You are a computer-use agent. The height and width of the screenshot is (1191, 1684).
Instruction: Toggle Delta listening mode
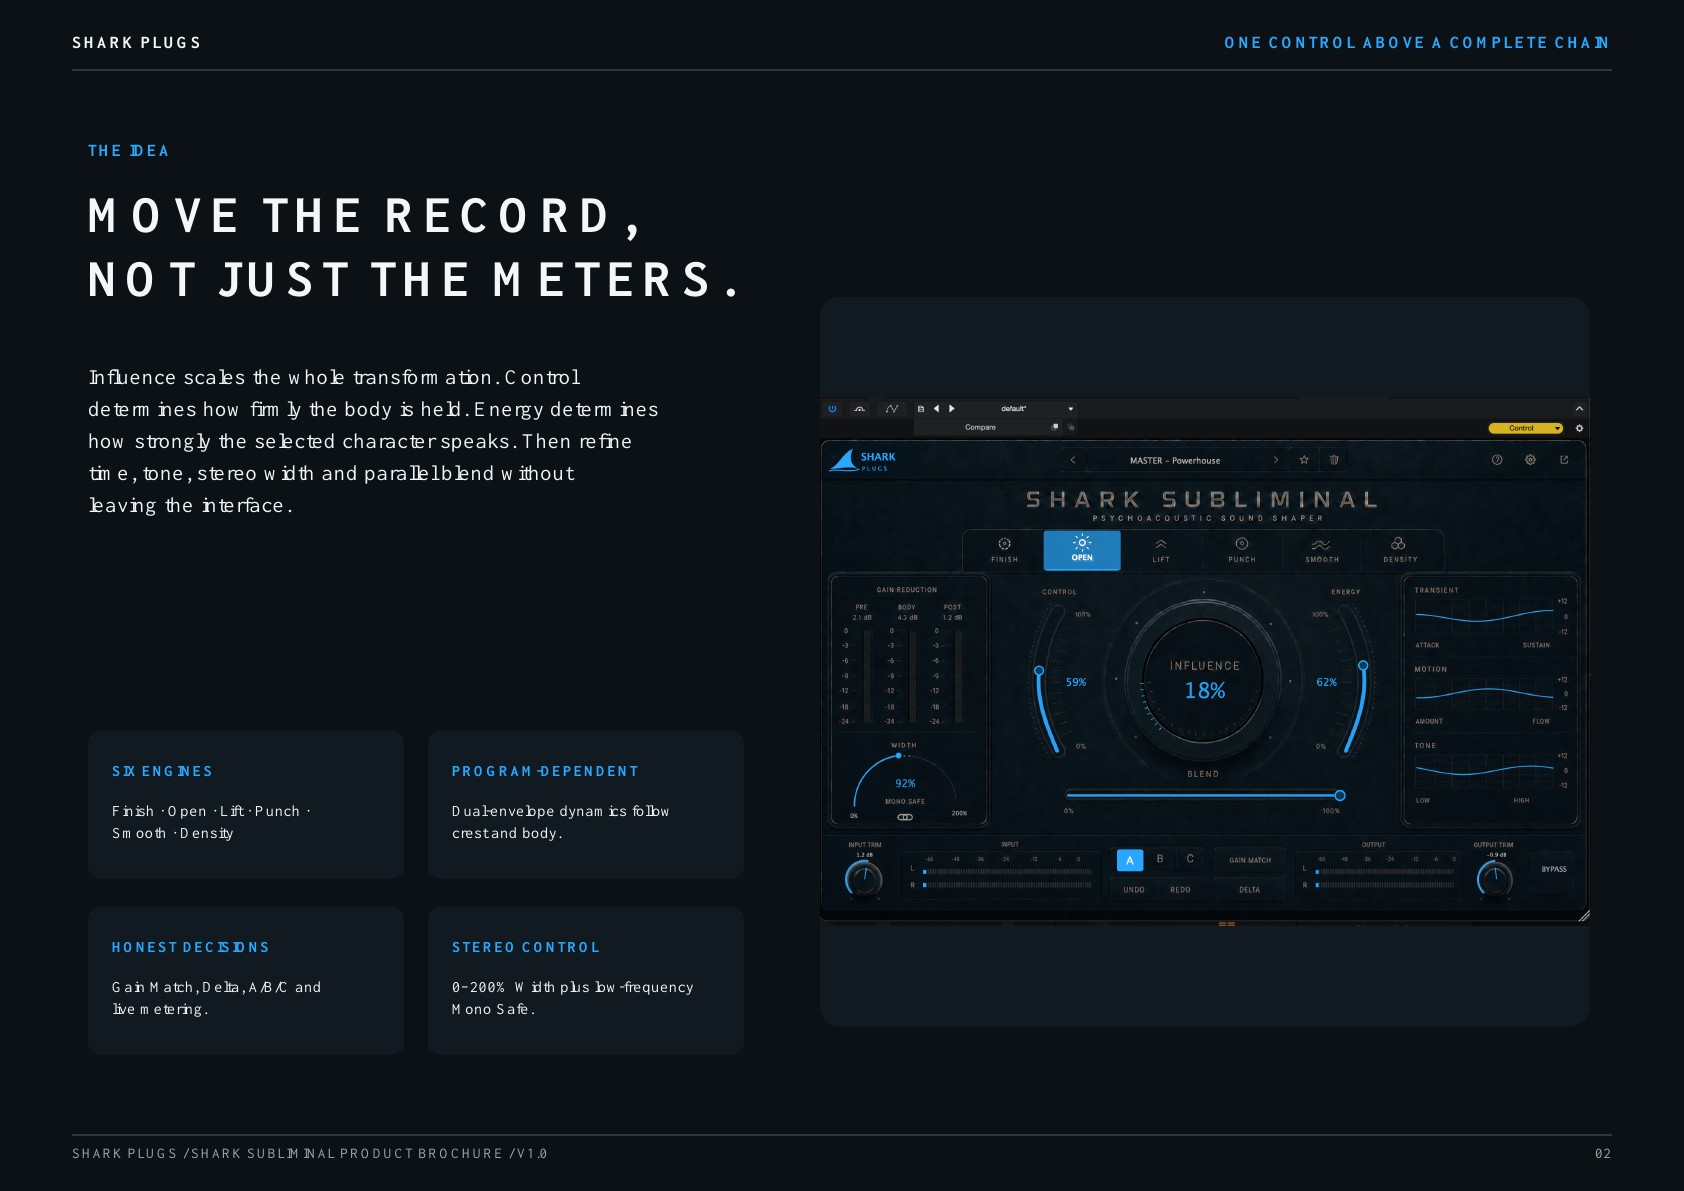tap(1250, 889)
